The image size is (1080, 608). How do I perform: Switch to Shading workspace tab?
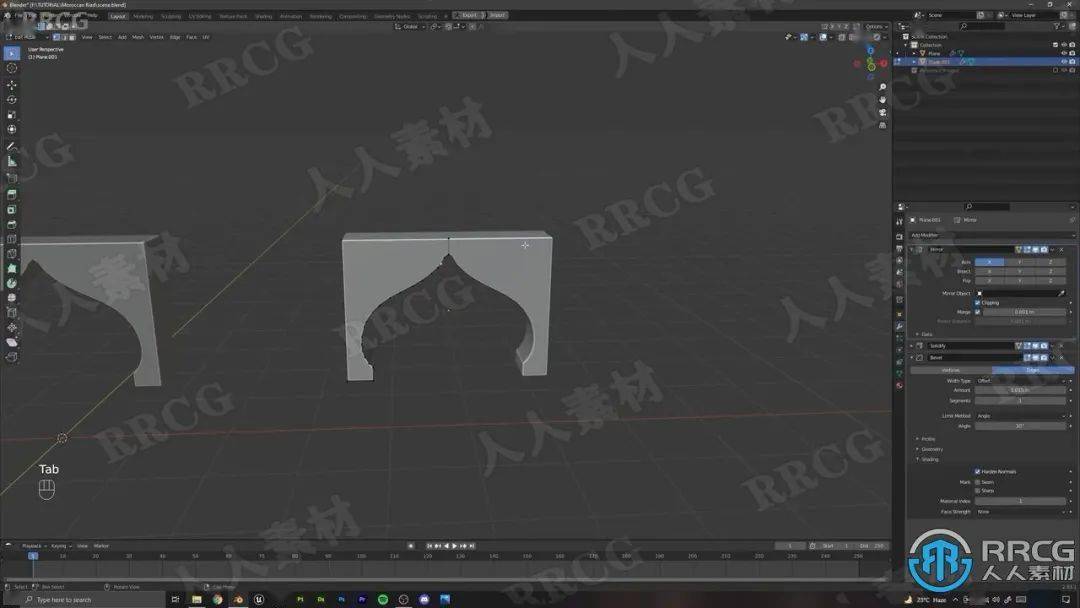coord(263,16)
